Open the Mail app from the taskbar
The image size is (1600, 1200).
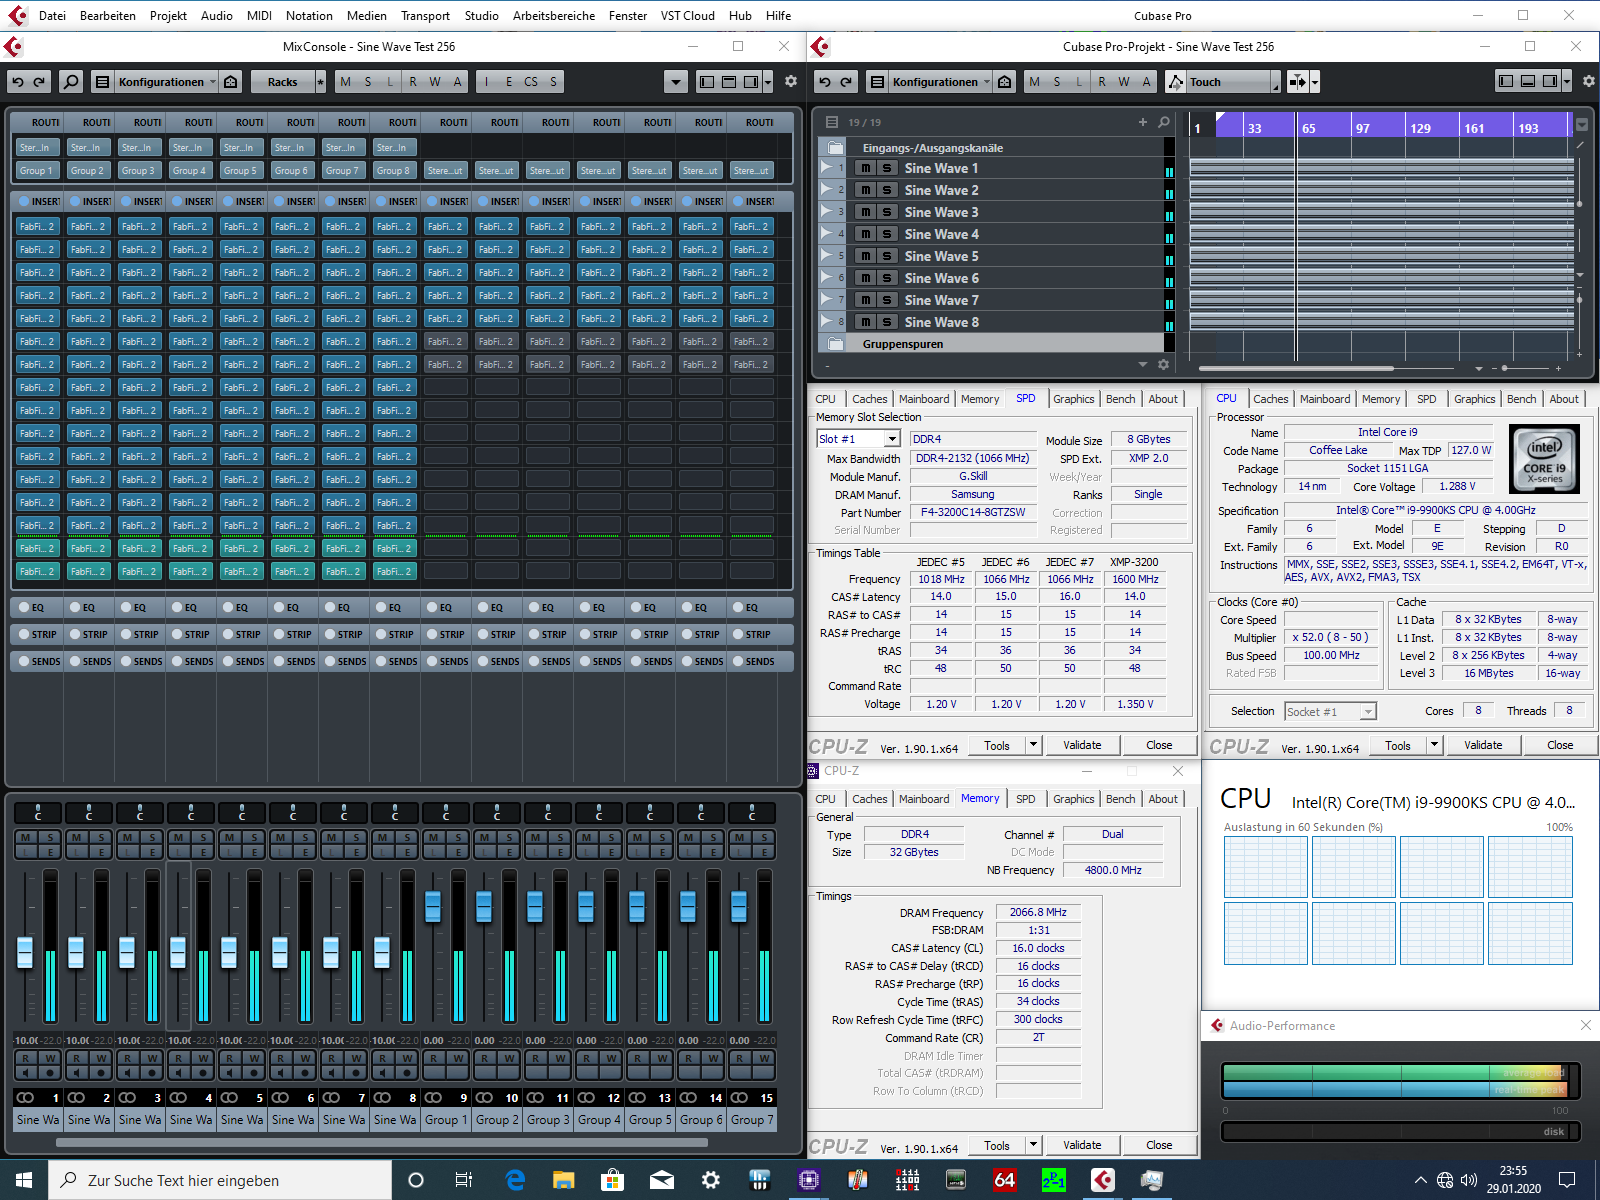pyautogui.click(x=662, y=1180)
